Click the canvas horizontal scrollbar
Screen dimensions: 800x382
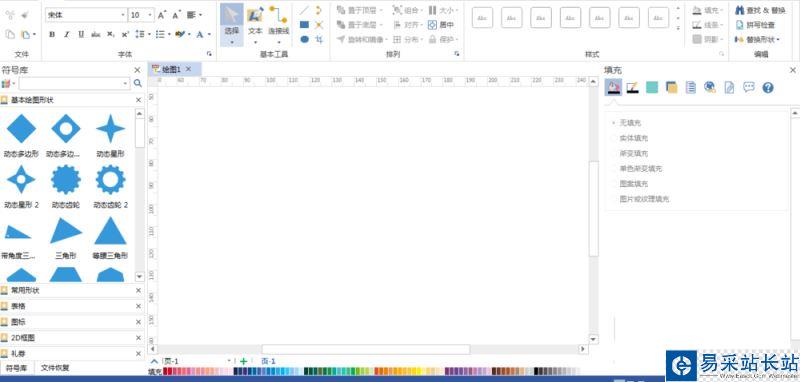pos(365,349)
